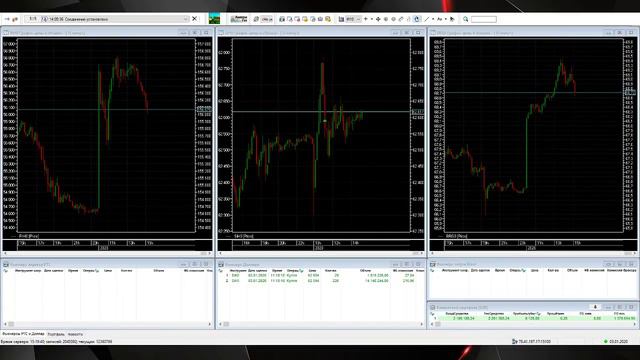Click the server IP address in status bar
The height and width of the screenshot is (360, 640).
click(534, 341)
